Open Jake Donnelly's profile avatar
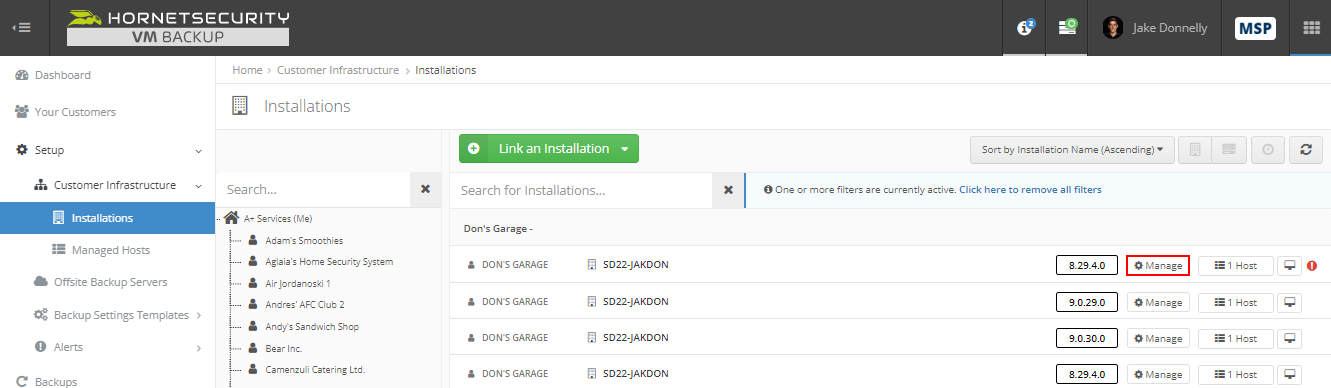Viewport: 1331px width, 388px height. tap(1113, 28)
